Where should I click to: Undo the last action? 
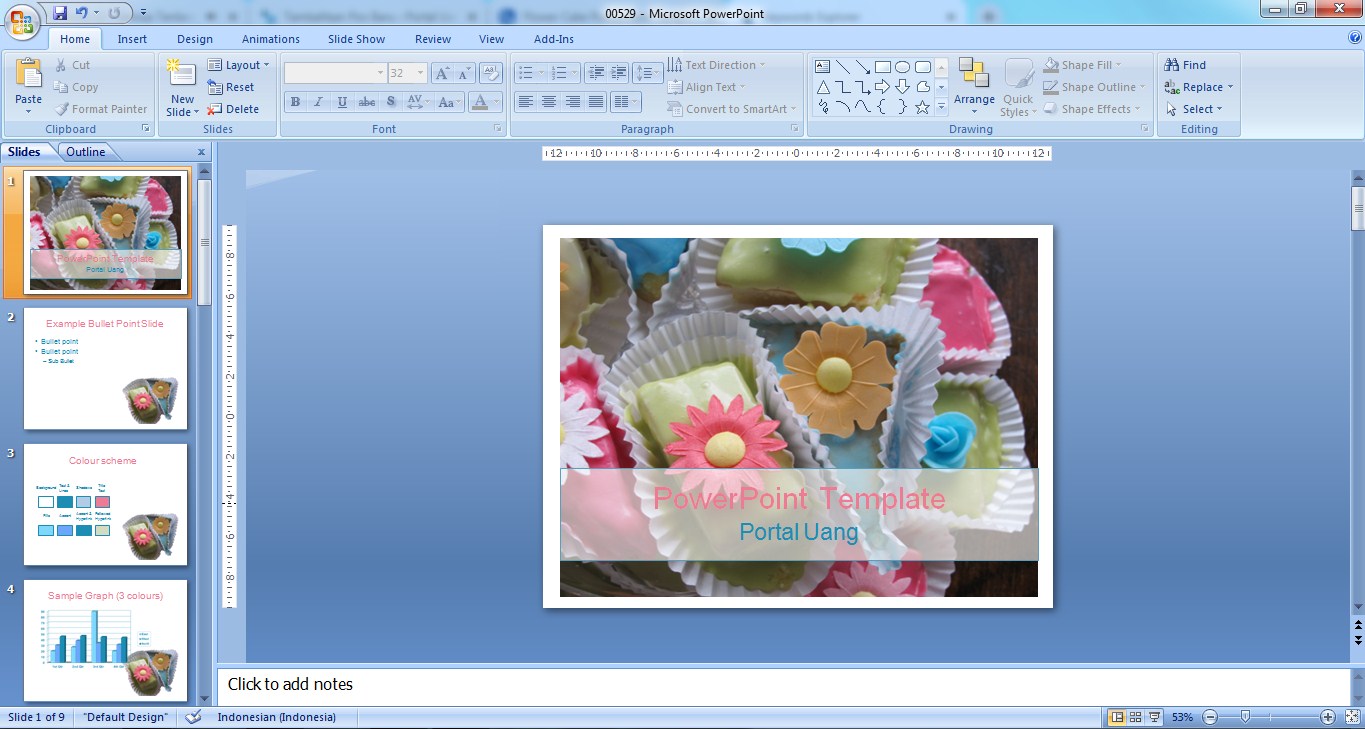click(x=82, y=13)
